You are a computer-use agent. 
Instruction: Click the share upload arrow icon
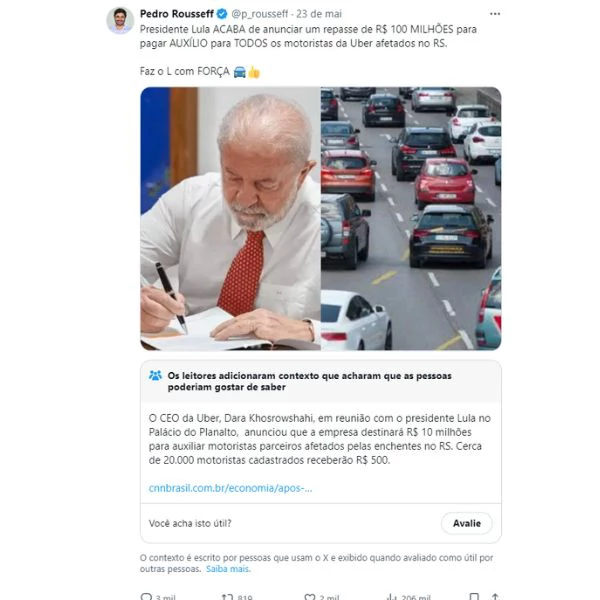click(495, 596)
